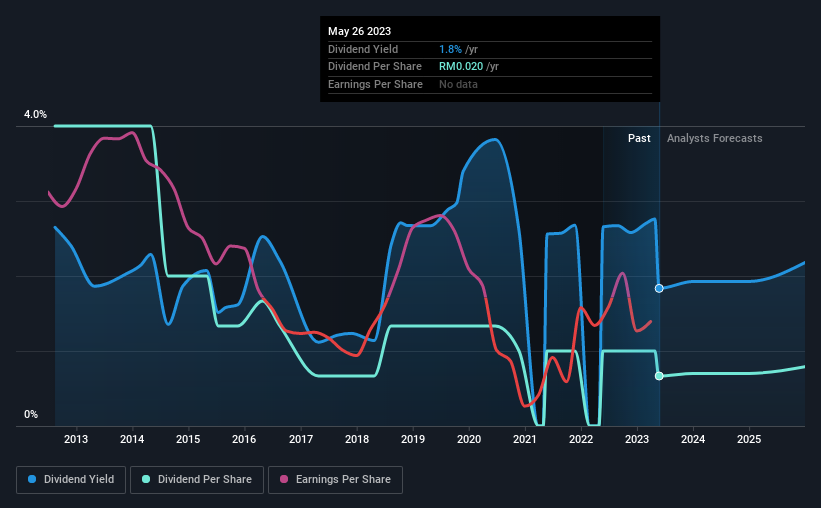The width and height of the screenshot is (821, 508).
Task: Toggle the Dividend Per Share legend button
Action: tap(197, 479)
